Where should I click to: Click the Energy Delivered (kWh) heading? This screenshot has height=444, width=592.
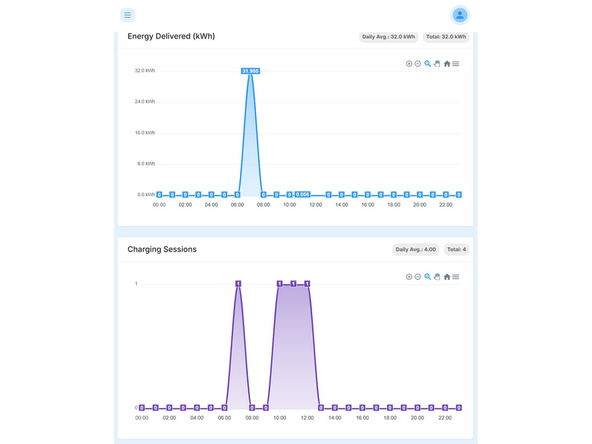171,36
